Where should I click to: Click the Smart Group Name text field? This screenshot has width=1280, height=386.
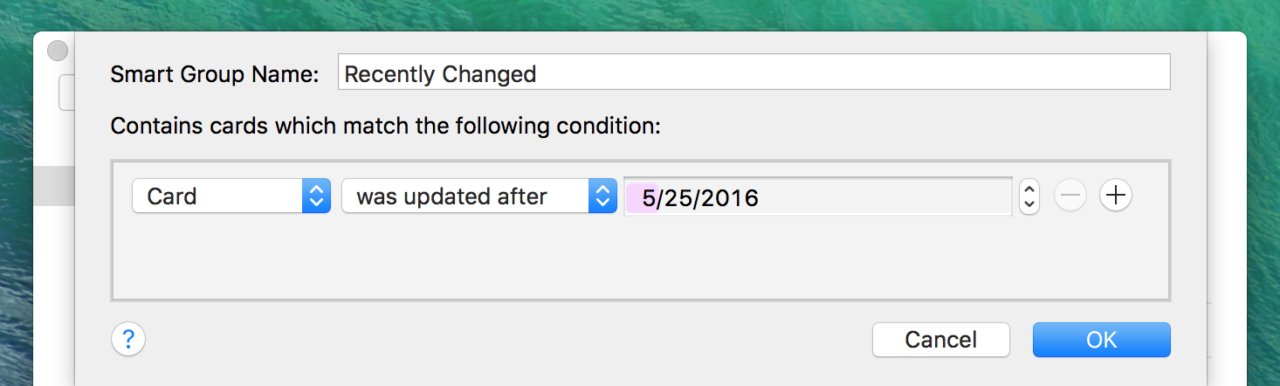(x=754, y=73)
